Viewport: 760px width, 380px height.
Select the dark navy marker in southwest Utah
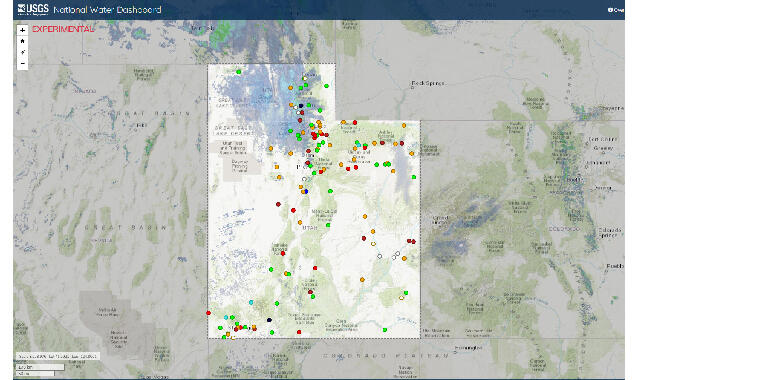[269, 320]
